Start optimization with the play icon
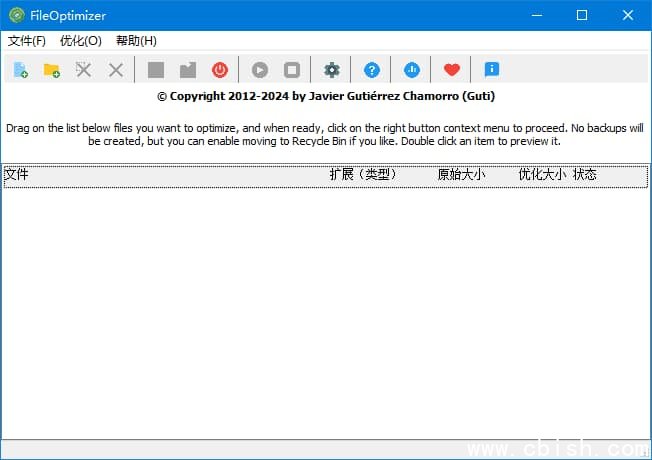652x460 pixels. click(260, 70)
